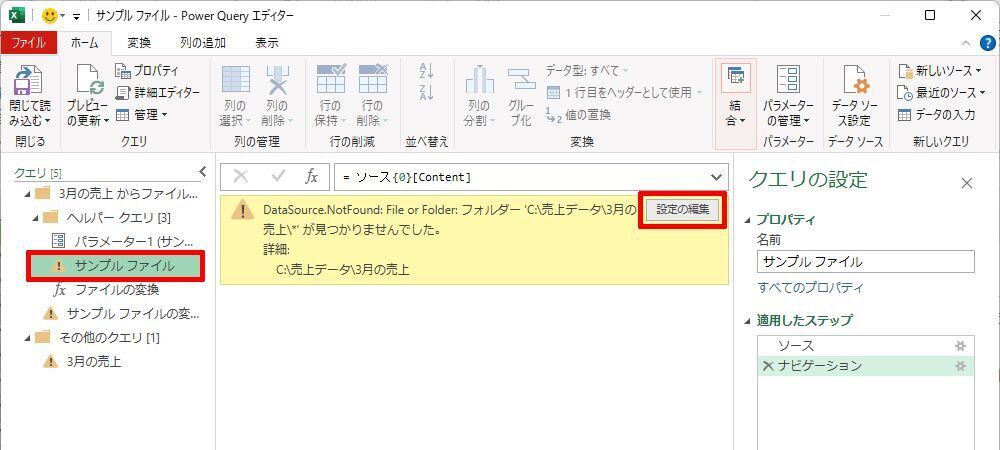Click Manage Parameters (パラメーターの管理) icon
Image resolution: width=1000 pixels, height=450 pixels.
click(x=788, y=79)
